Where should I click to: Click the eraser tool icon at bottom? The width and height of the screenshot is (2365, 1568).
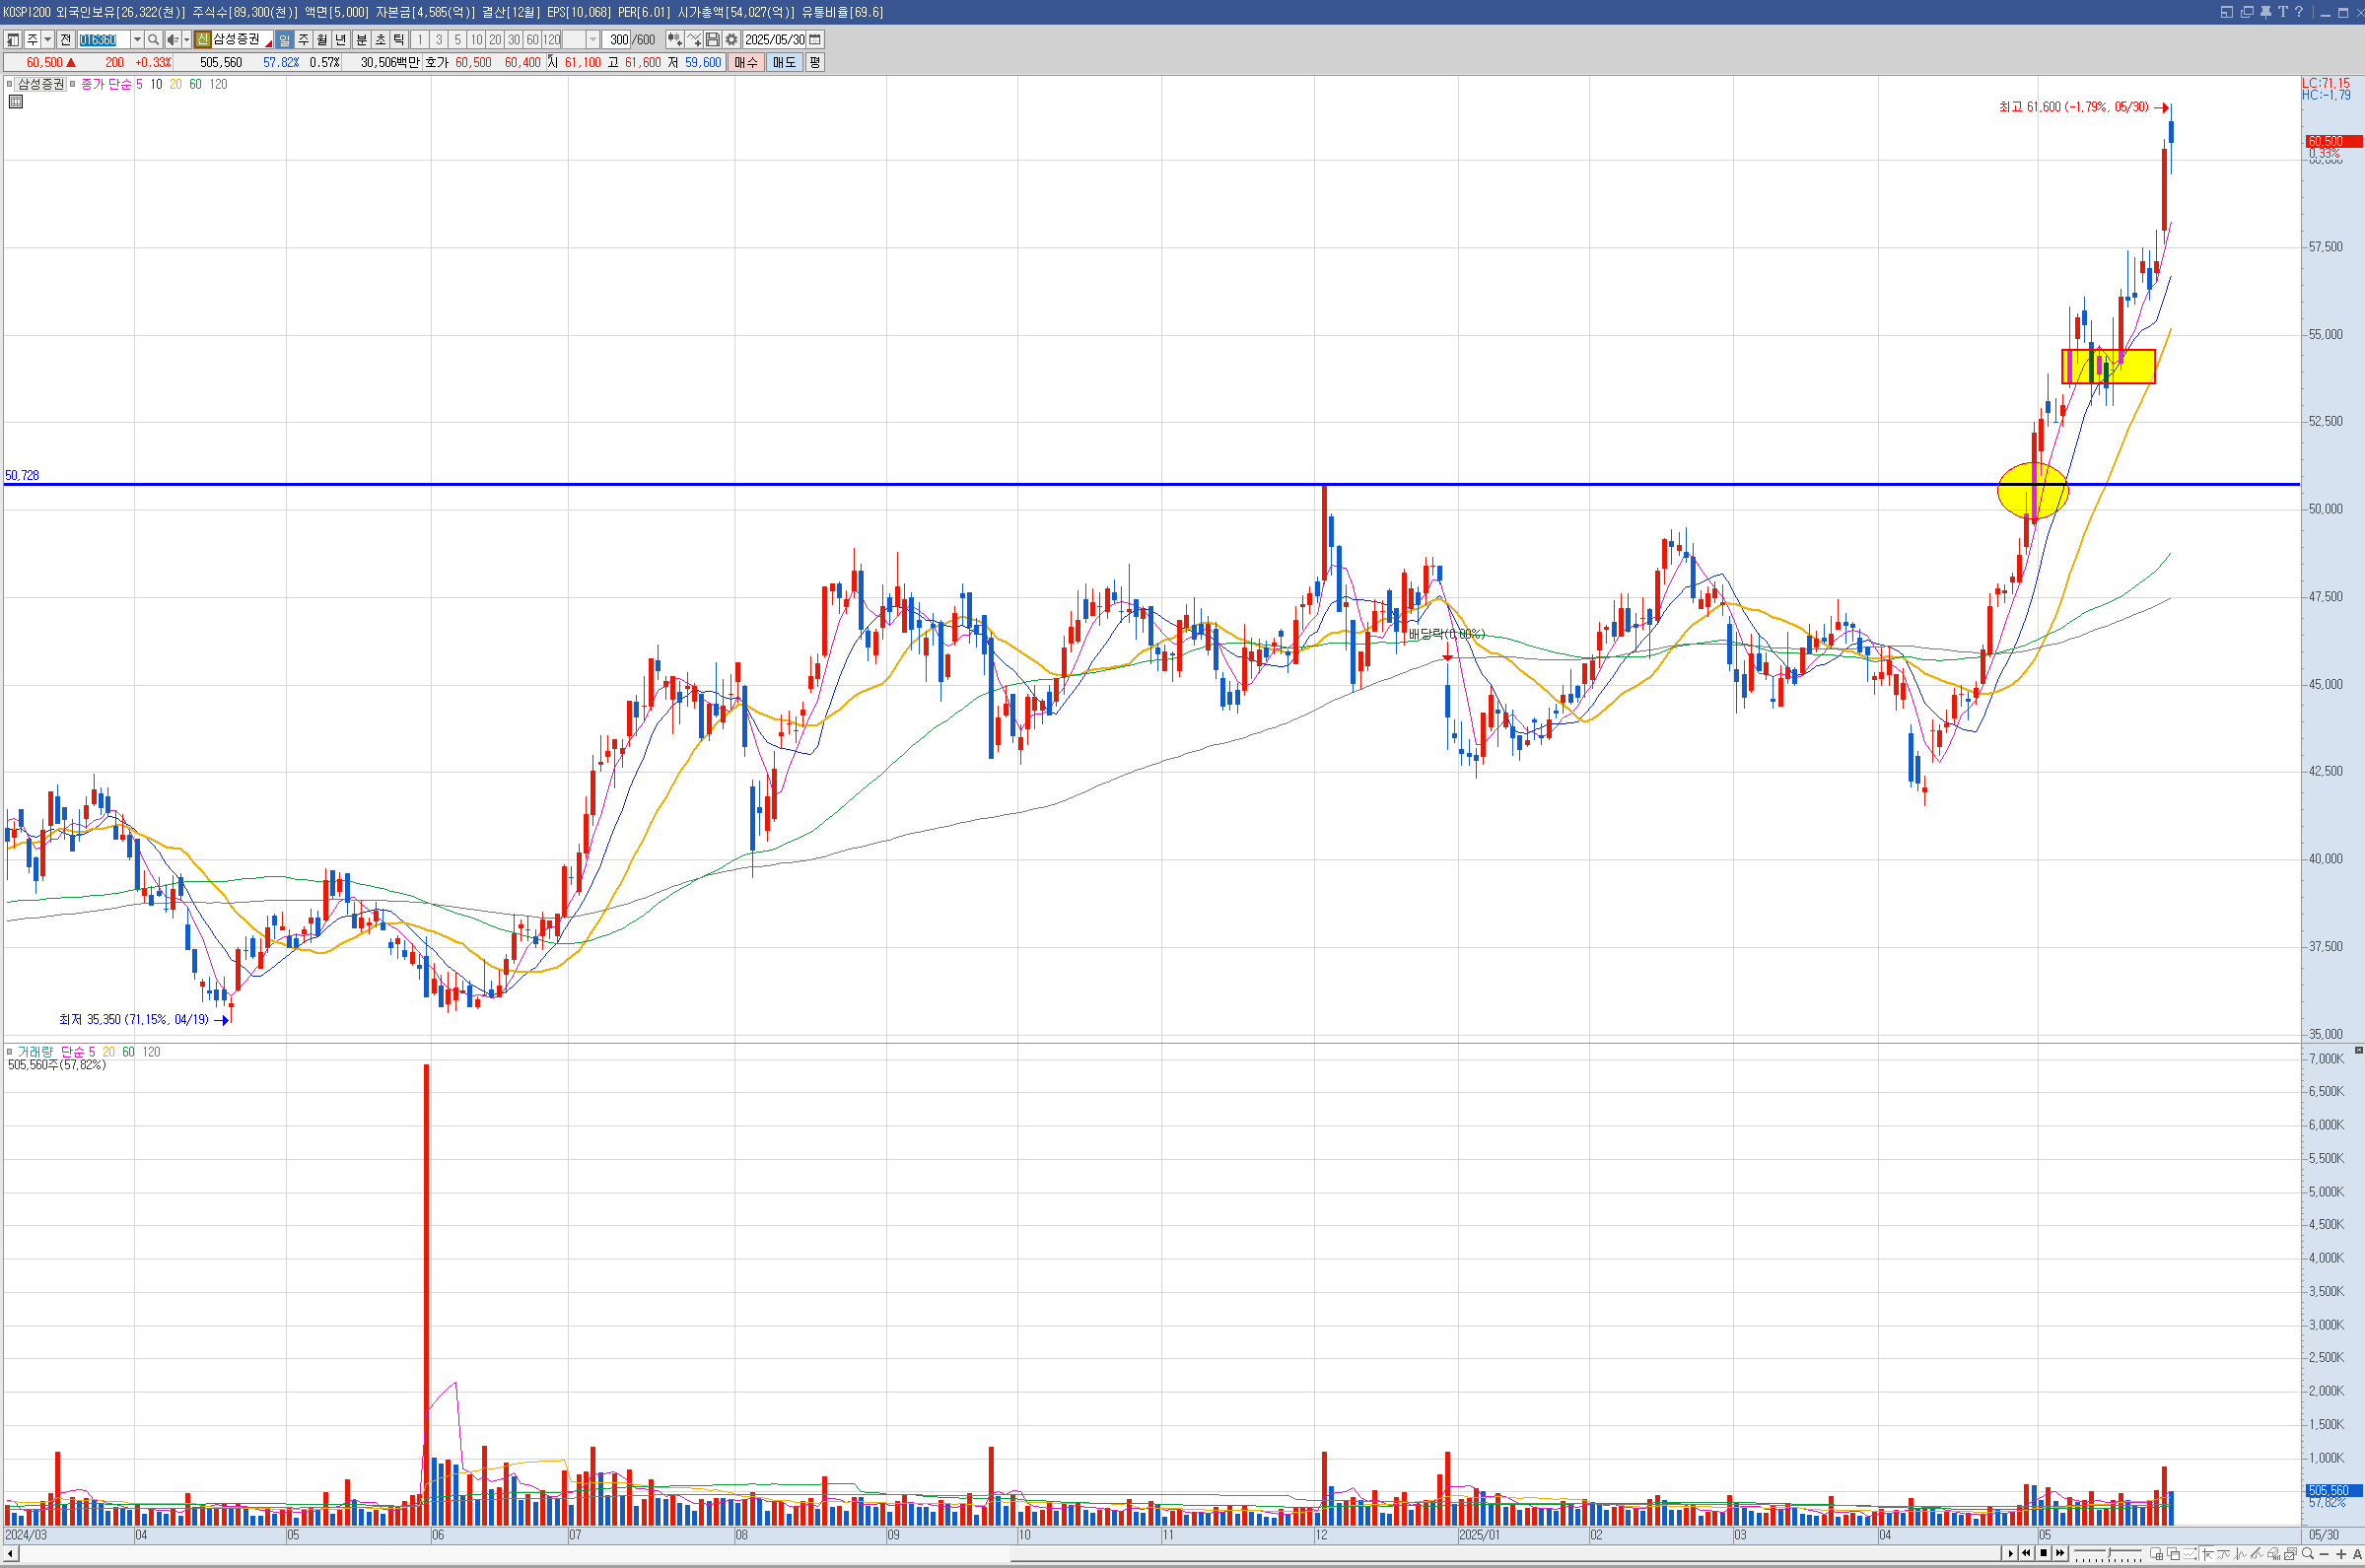point(2275,1554)
